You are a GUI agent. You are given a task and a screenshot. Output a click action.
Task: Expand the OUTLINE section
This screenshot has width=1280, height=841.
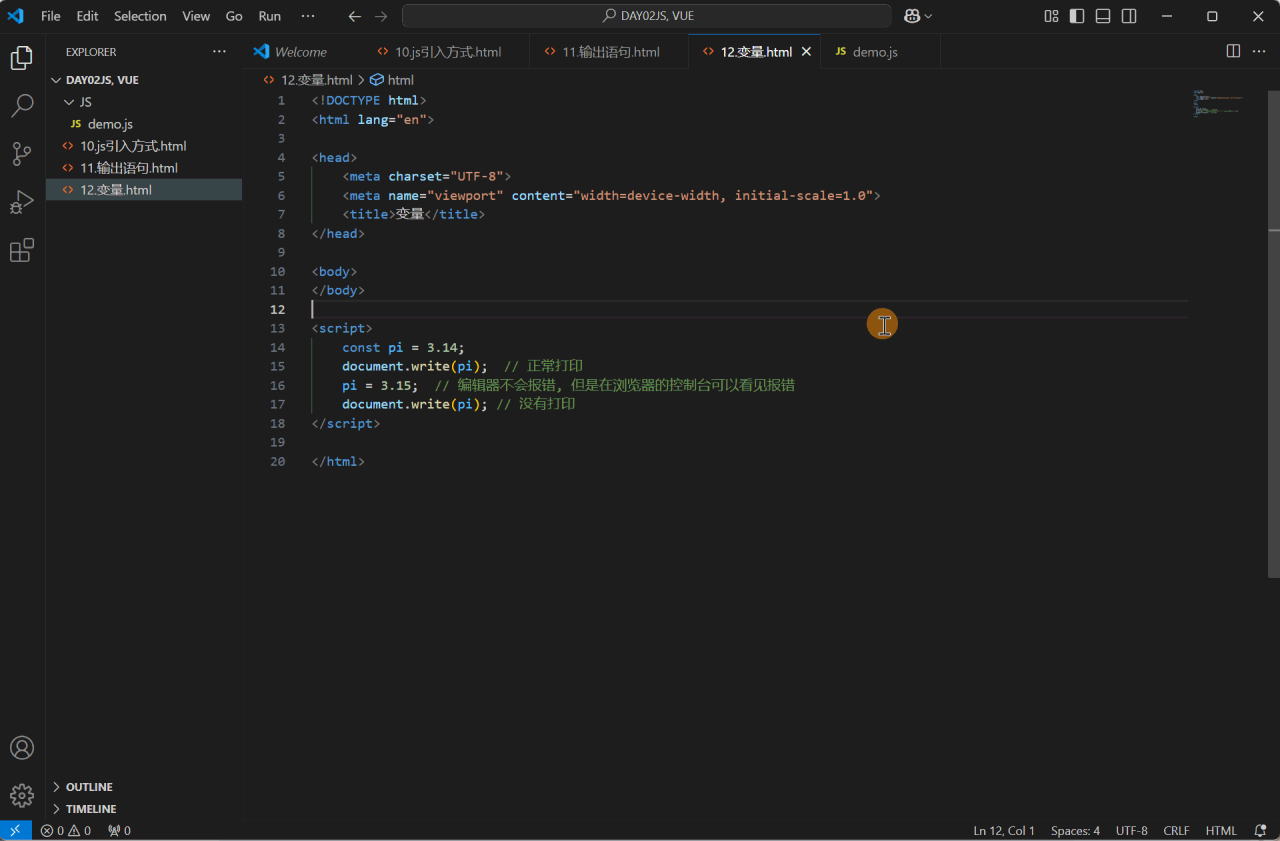pyautogui.click(x=89, y=787)
